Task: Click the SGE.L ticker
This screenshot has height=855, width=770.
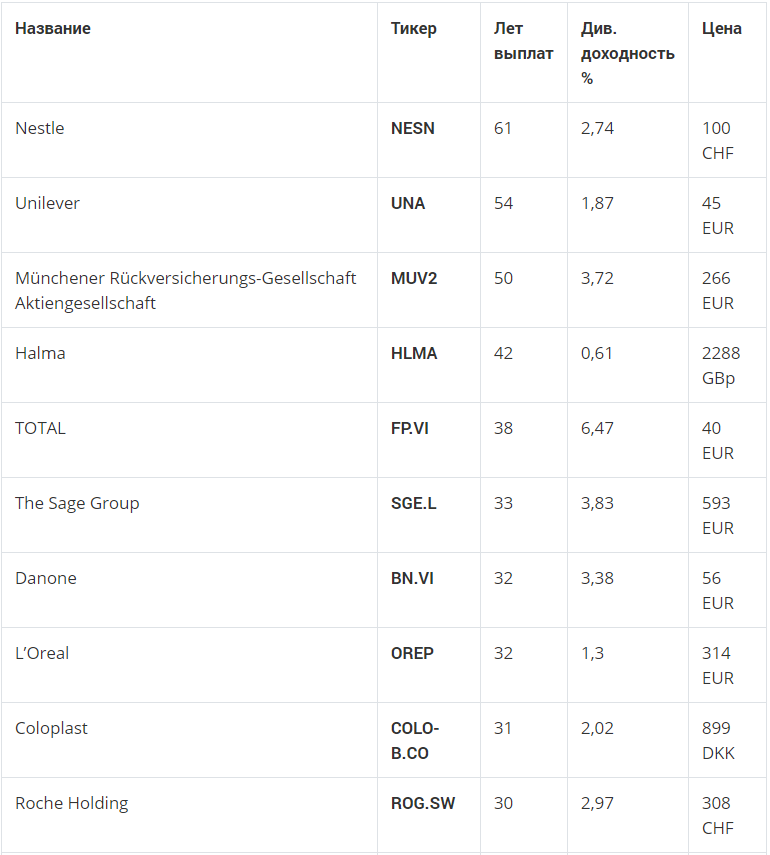Action: tap(413, 503)
